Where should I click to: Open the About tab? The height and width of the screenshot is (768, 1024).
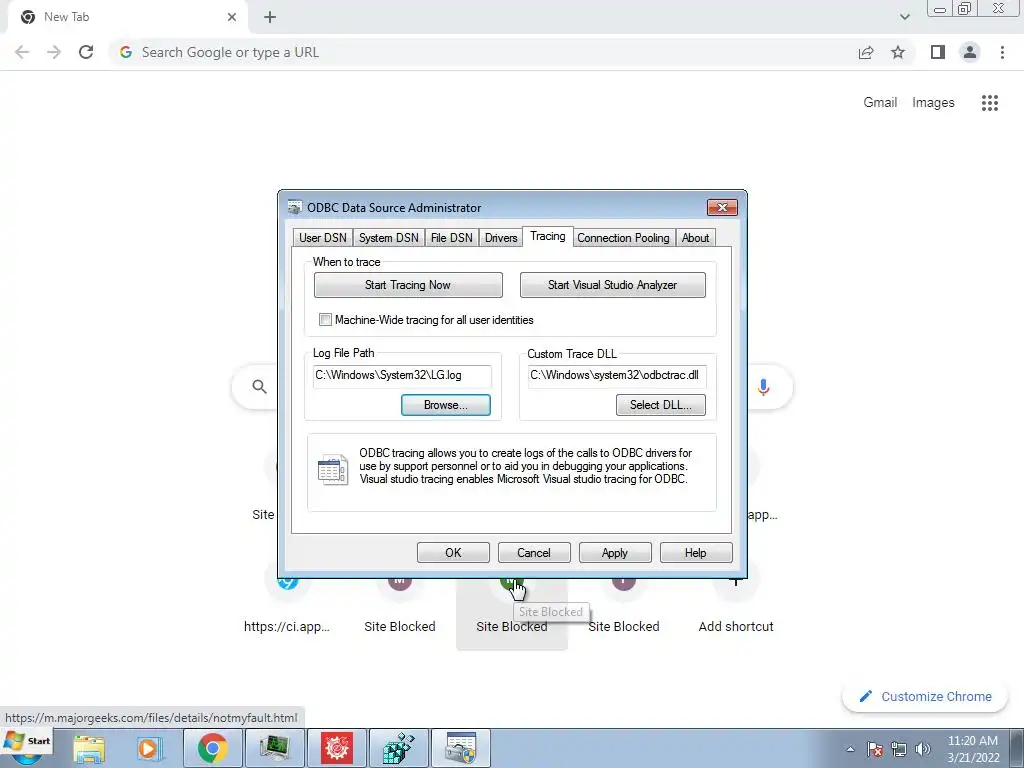696,238
